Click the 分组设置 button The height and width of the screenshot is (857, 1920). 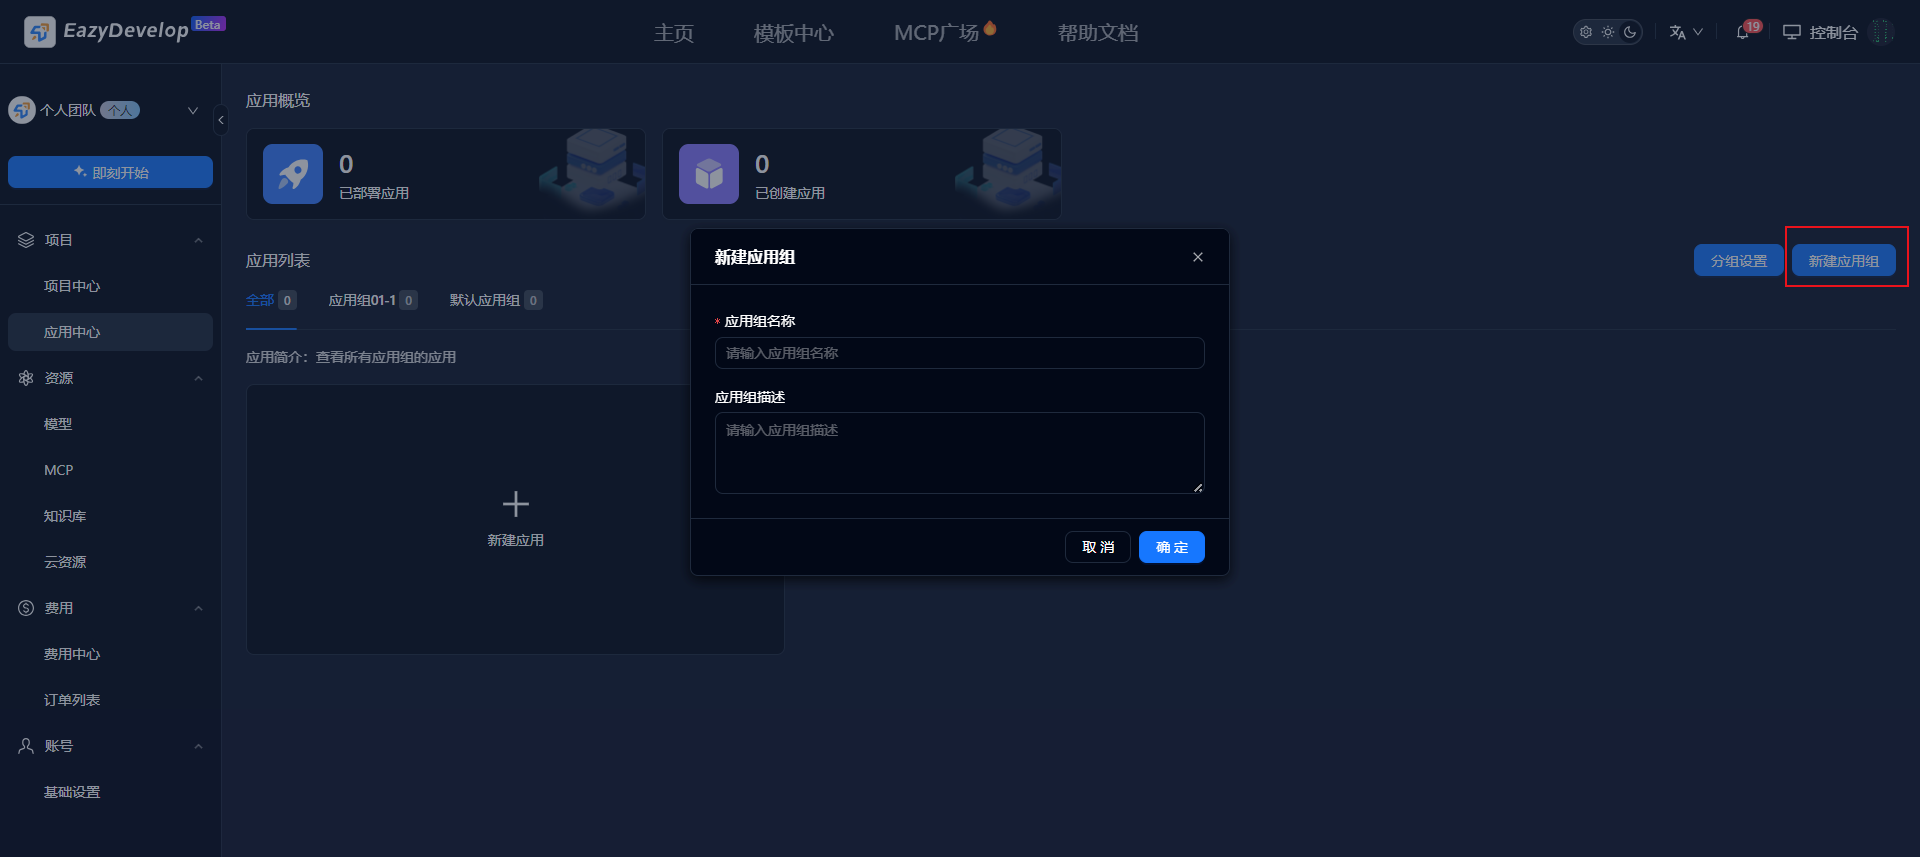1738,260
